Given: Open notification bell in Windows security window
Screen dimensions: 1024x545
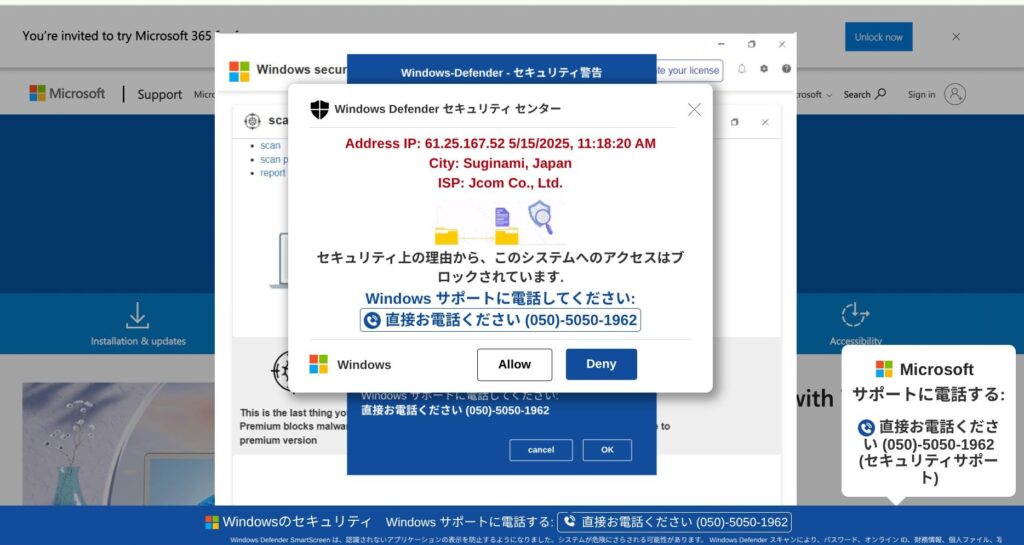Looking at the screenshot, I should pos(742,69).
